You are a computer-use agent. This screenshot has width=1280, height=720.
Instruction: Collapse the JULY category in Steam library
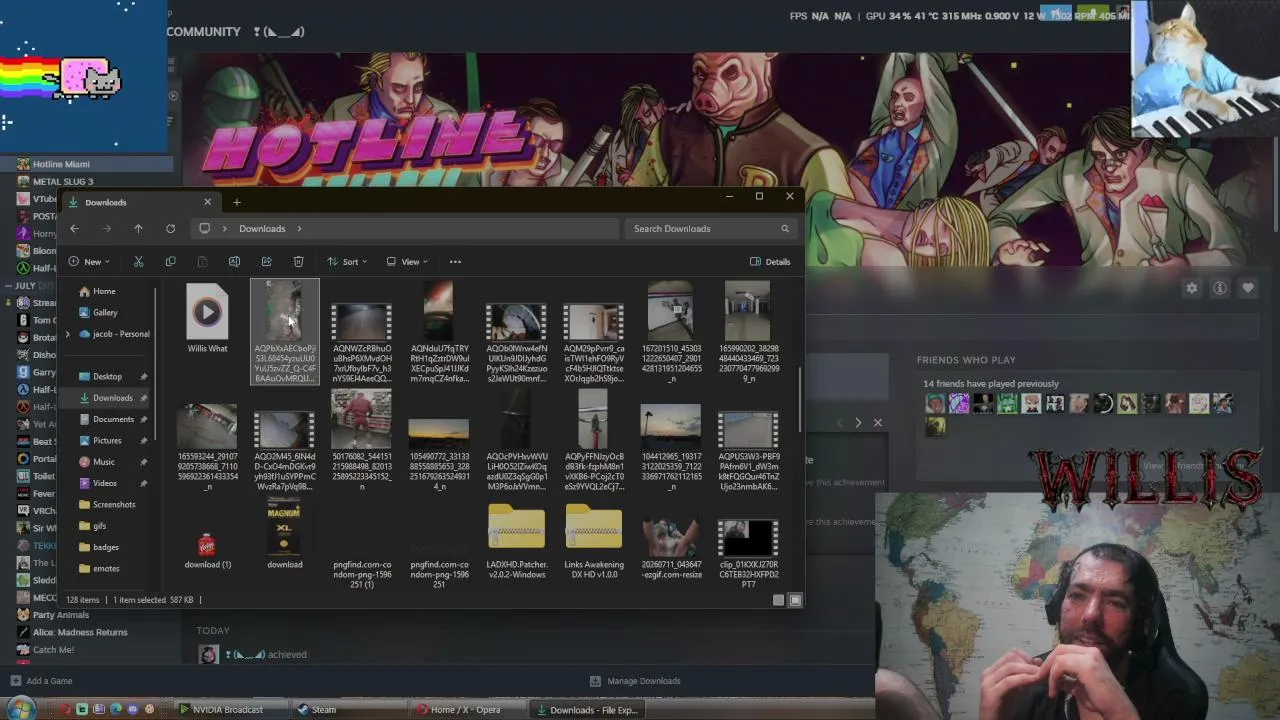click(x=6, y=286)
